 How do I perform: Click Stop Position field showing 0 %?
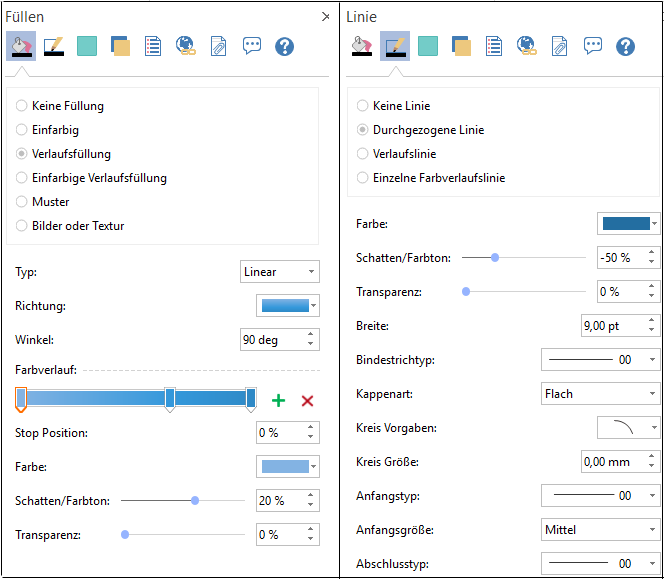click(288, 432)
